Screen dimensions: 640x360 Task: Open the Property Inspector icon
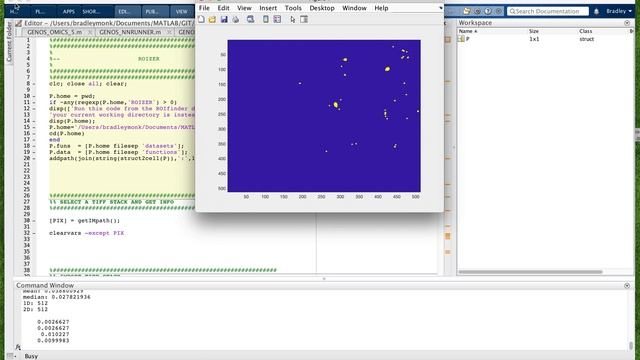[304, 19]
